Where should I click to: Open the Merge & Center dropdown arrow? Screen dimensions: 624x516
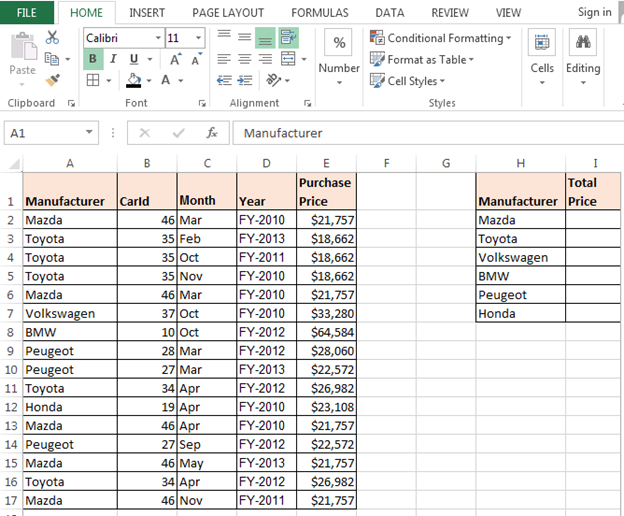click(x=304, y=59)
